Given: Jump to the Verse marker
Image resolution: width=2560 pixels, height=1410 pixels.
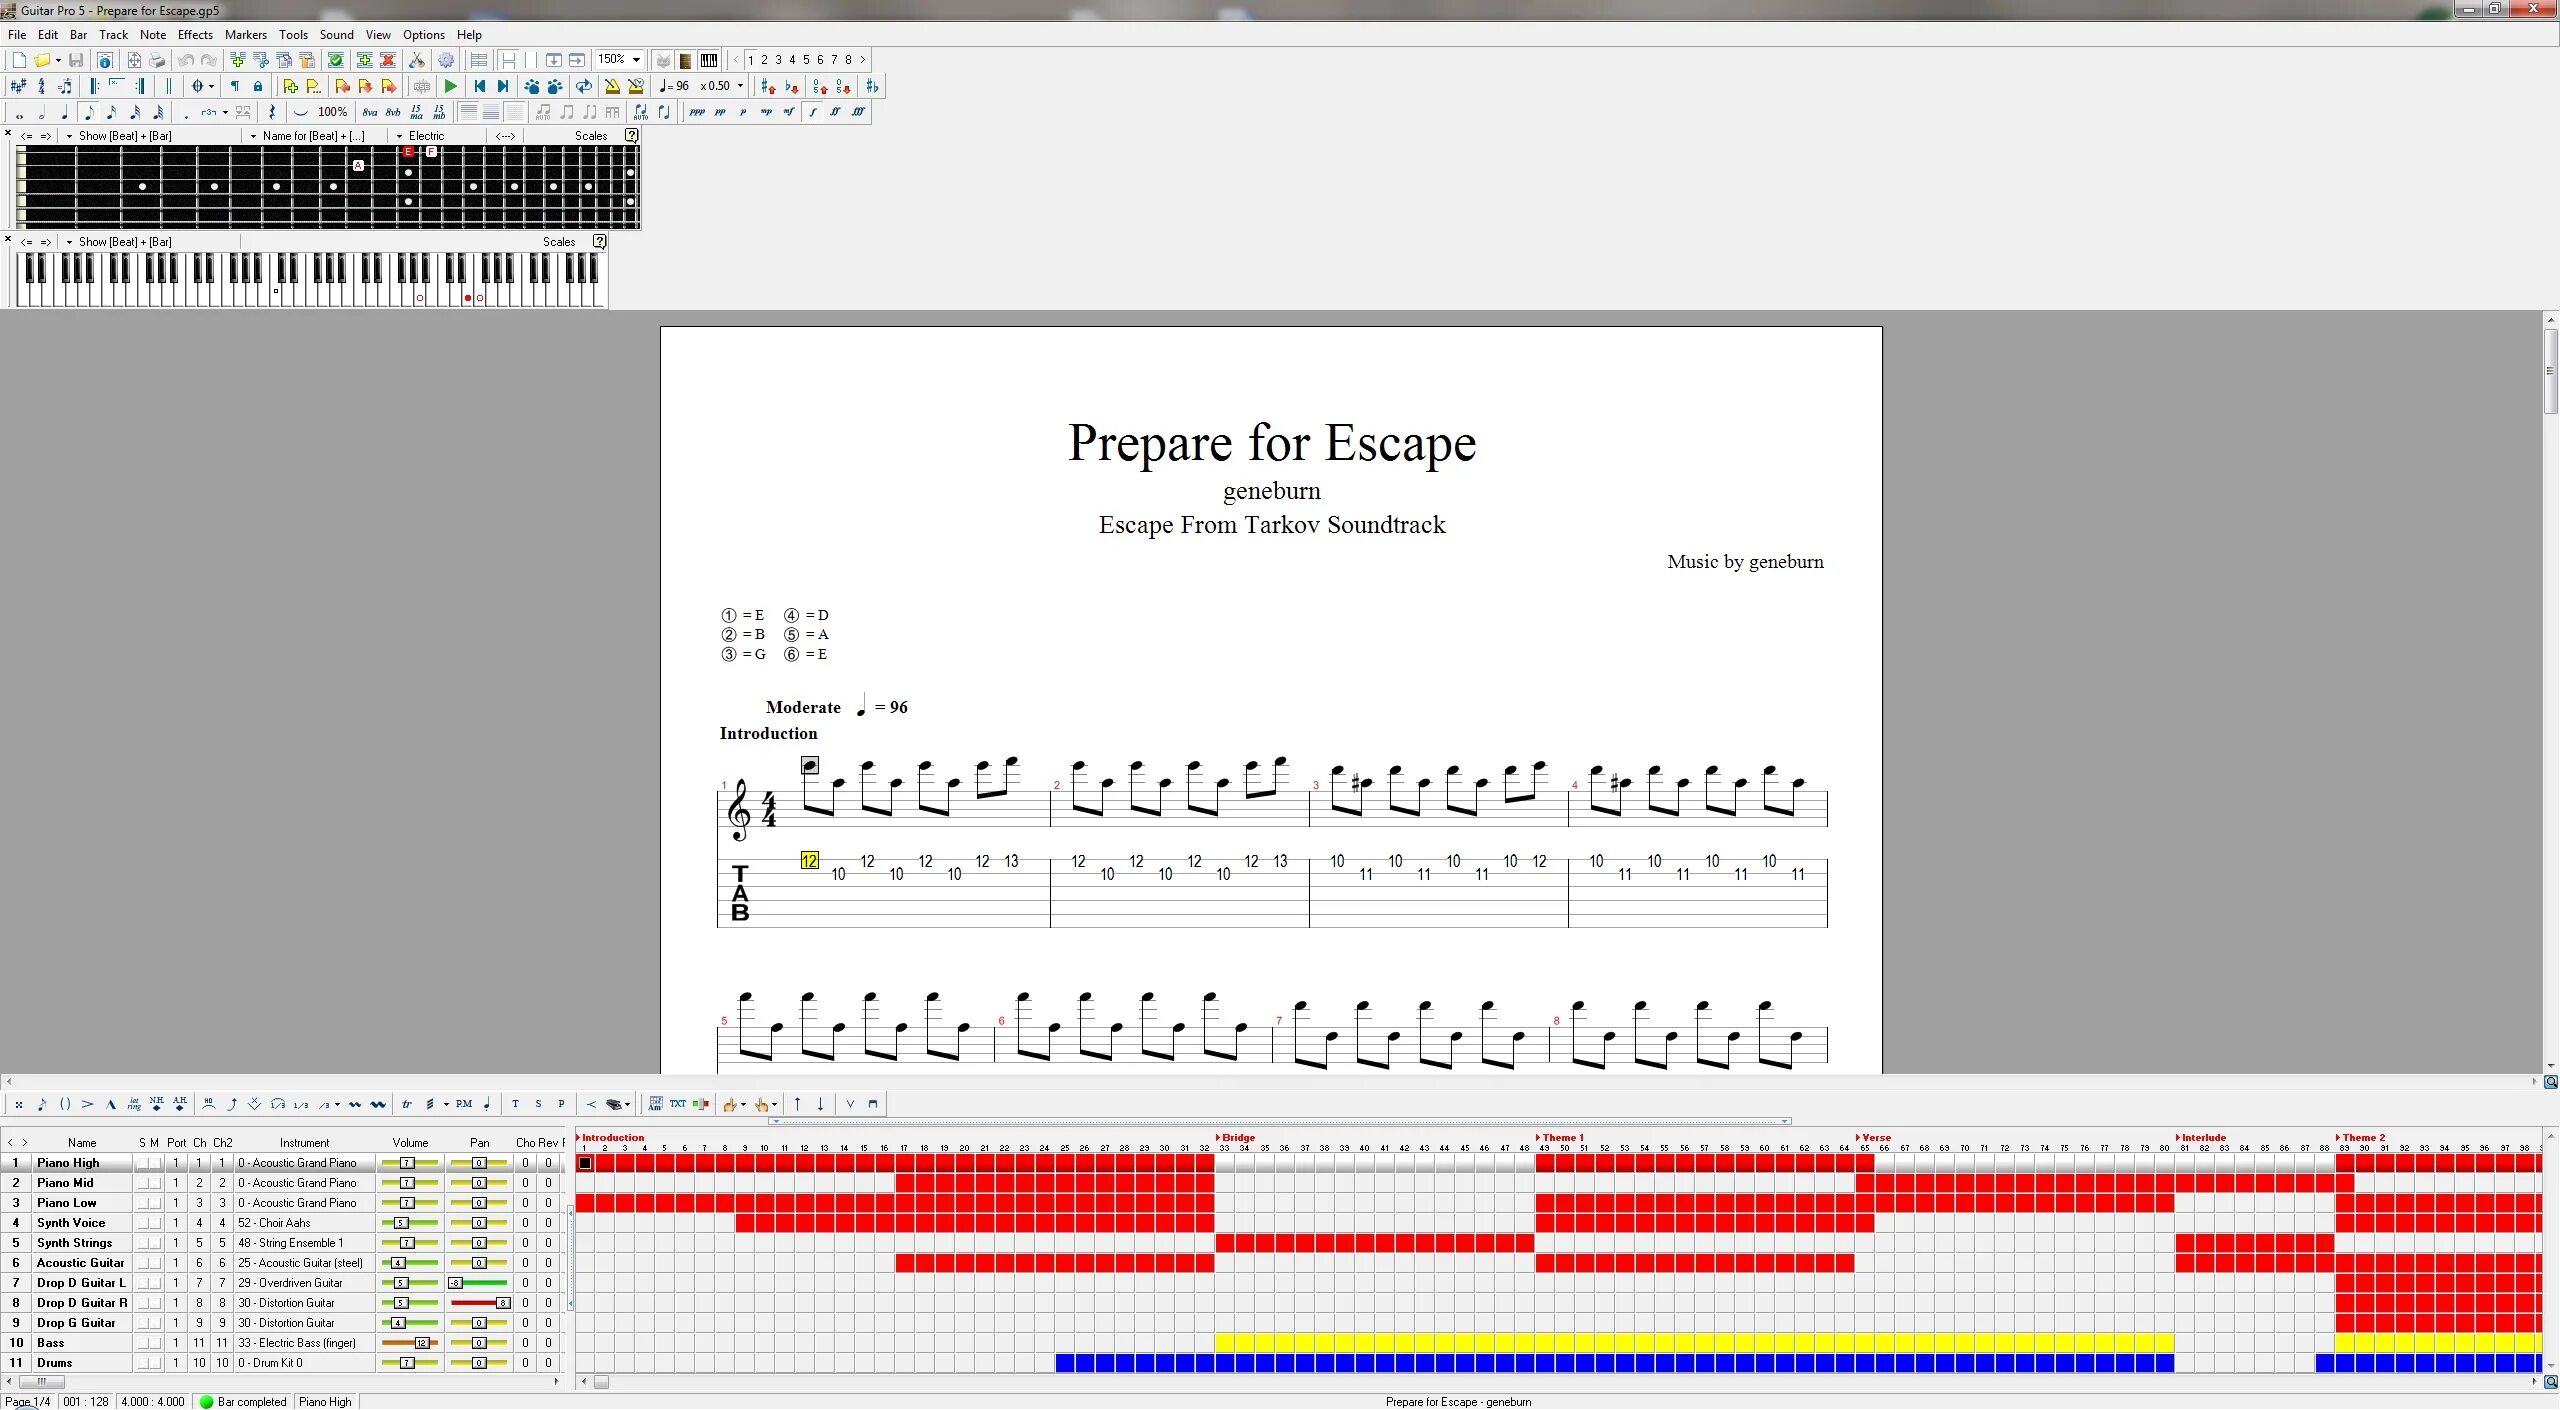Looking at the screenshot, I should (x=1875, y=1138).
